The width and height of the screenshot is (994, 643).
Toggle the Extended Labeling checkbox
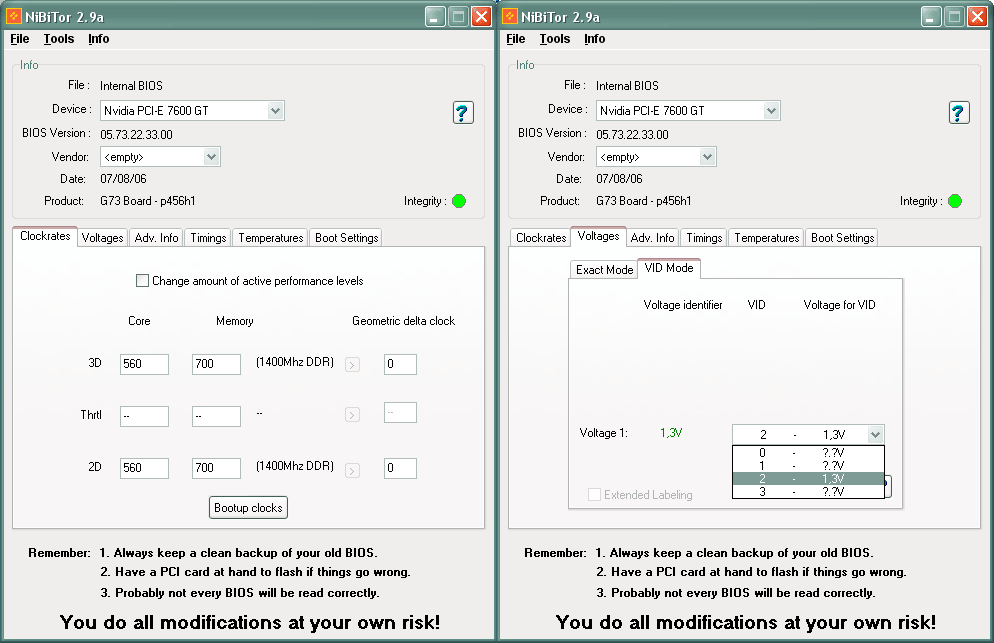(594, 495)
